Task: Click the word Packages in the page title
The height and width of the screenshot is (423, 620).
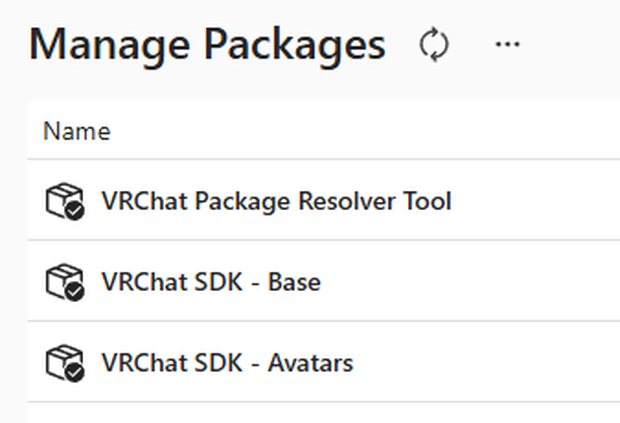Action: [295, 44]
